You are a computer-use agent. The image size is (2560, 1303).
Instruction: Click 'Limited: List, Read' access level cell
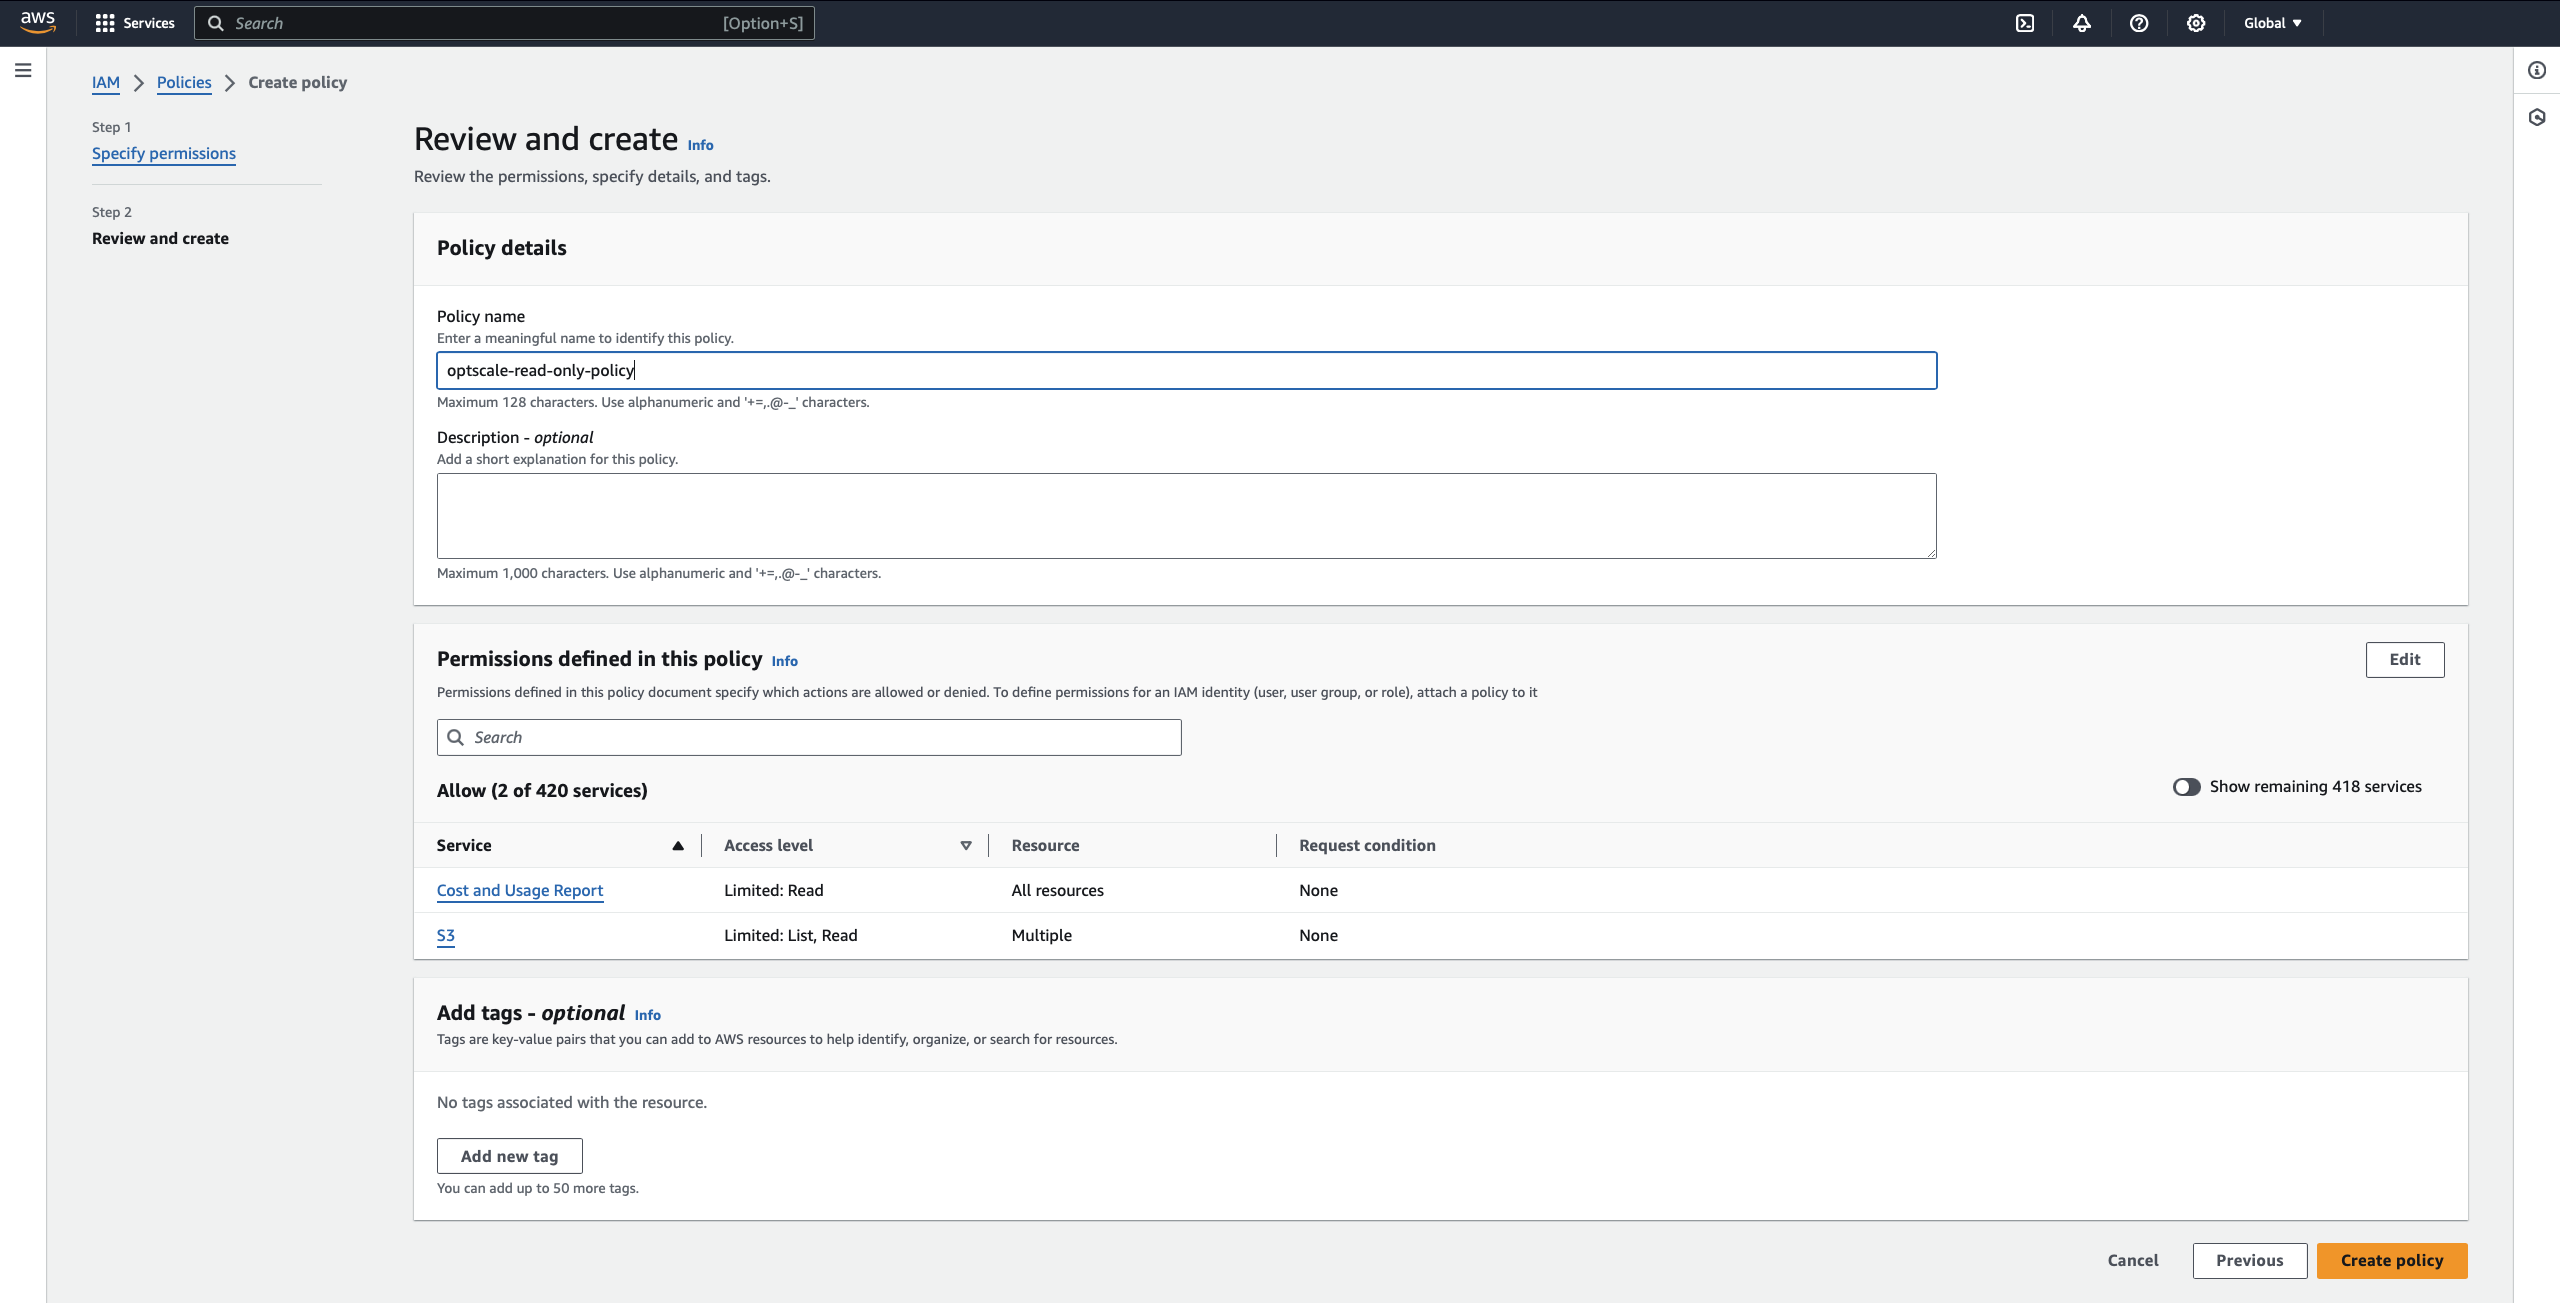coord(790,935)
